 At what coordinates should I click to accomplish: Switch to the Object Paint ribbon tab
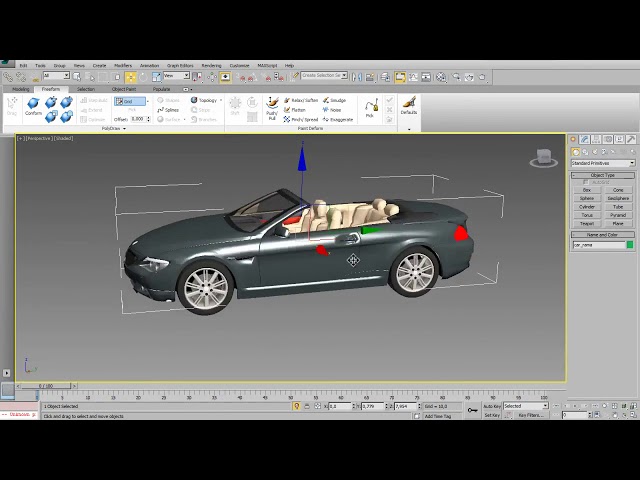point(124,89)
